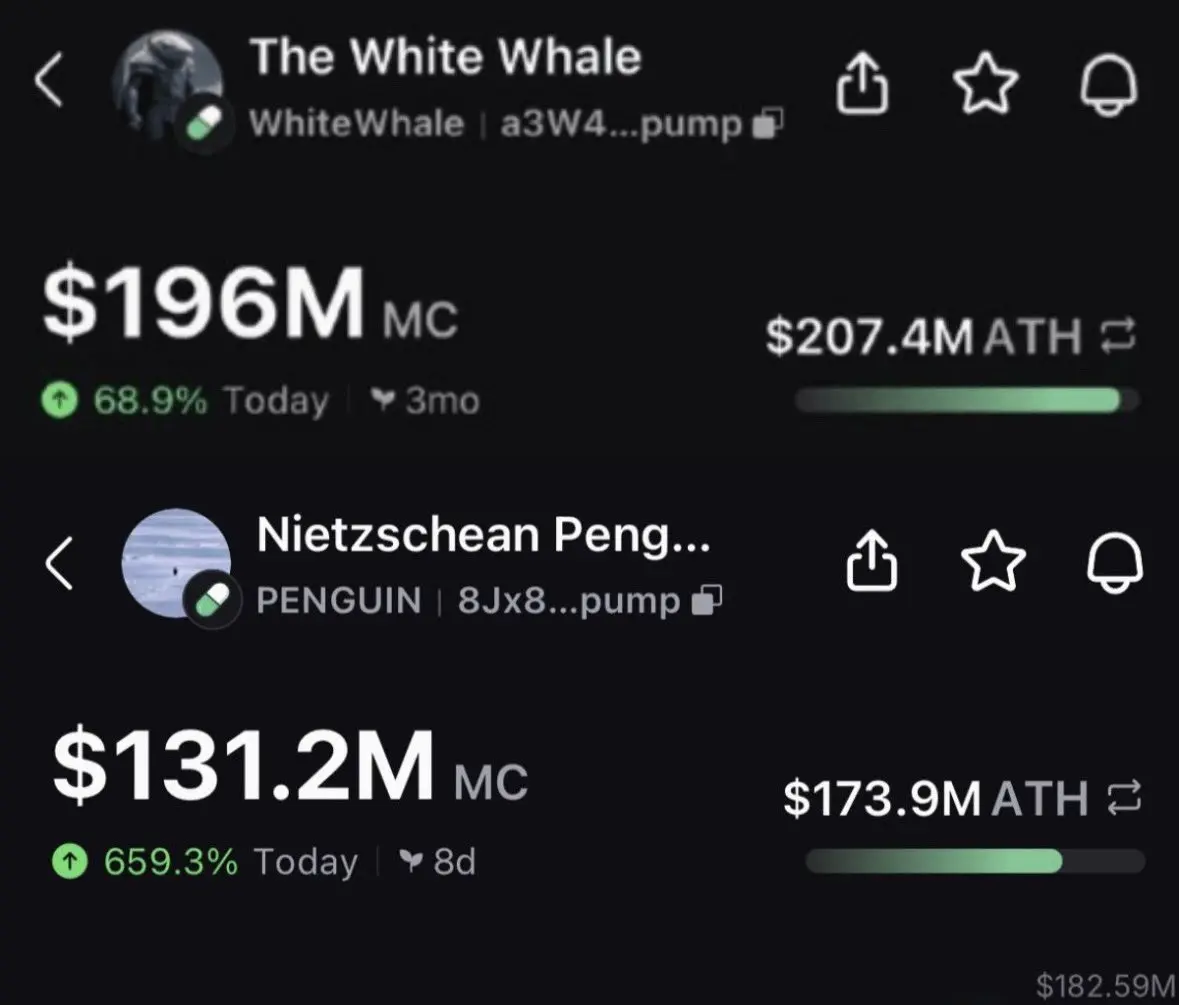1179x1005 pixels.
Task: Copy the a3W4...pump contract address
Action: pyautogui.click(x=768, y=123)
